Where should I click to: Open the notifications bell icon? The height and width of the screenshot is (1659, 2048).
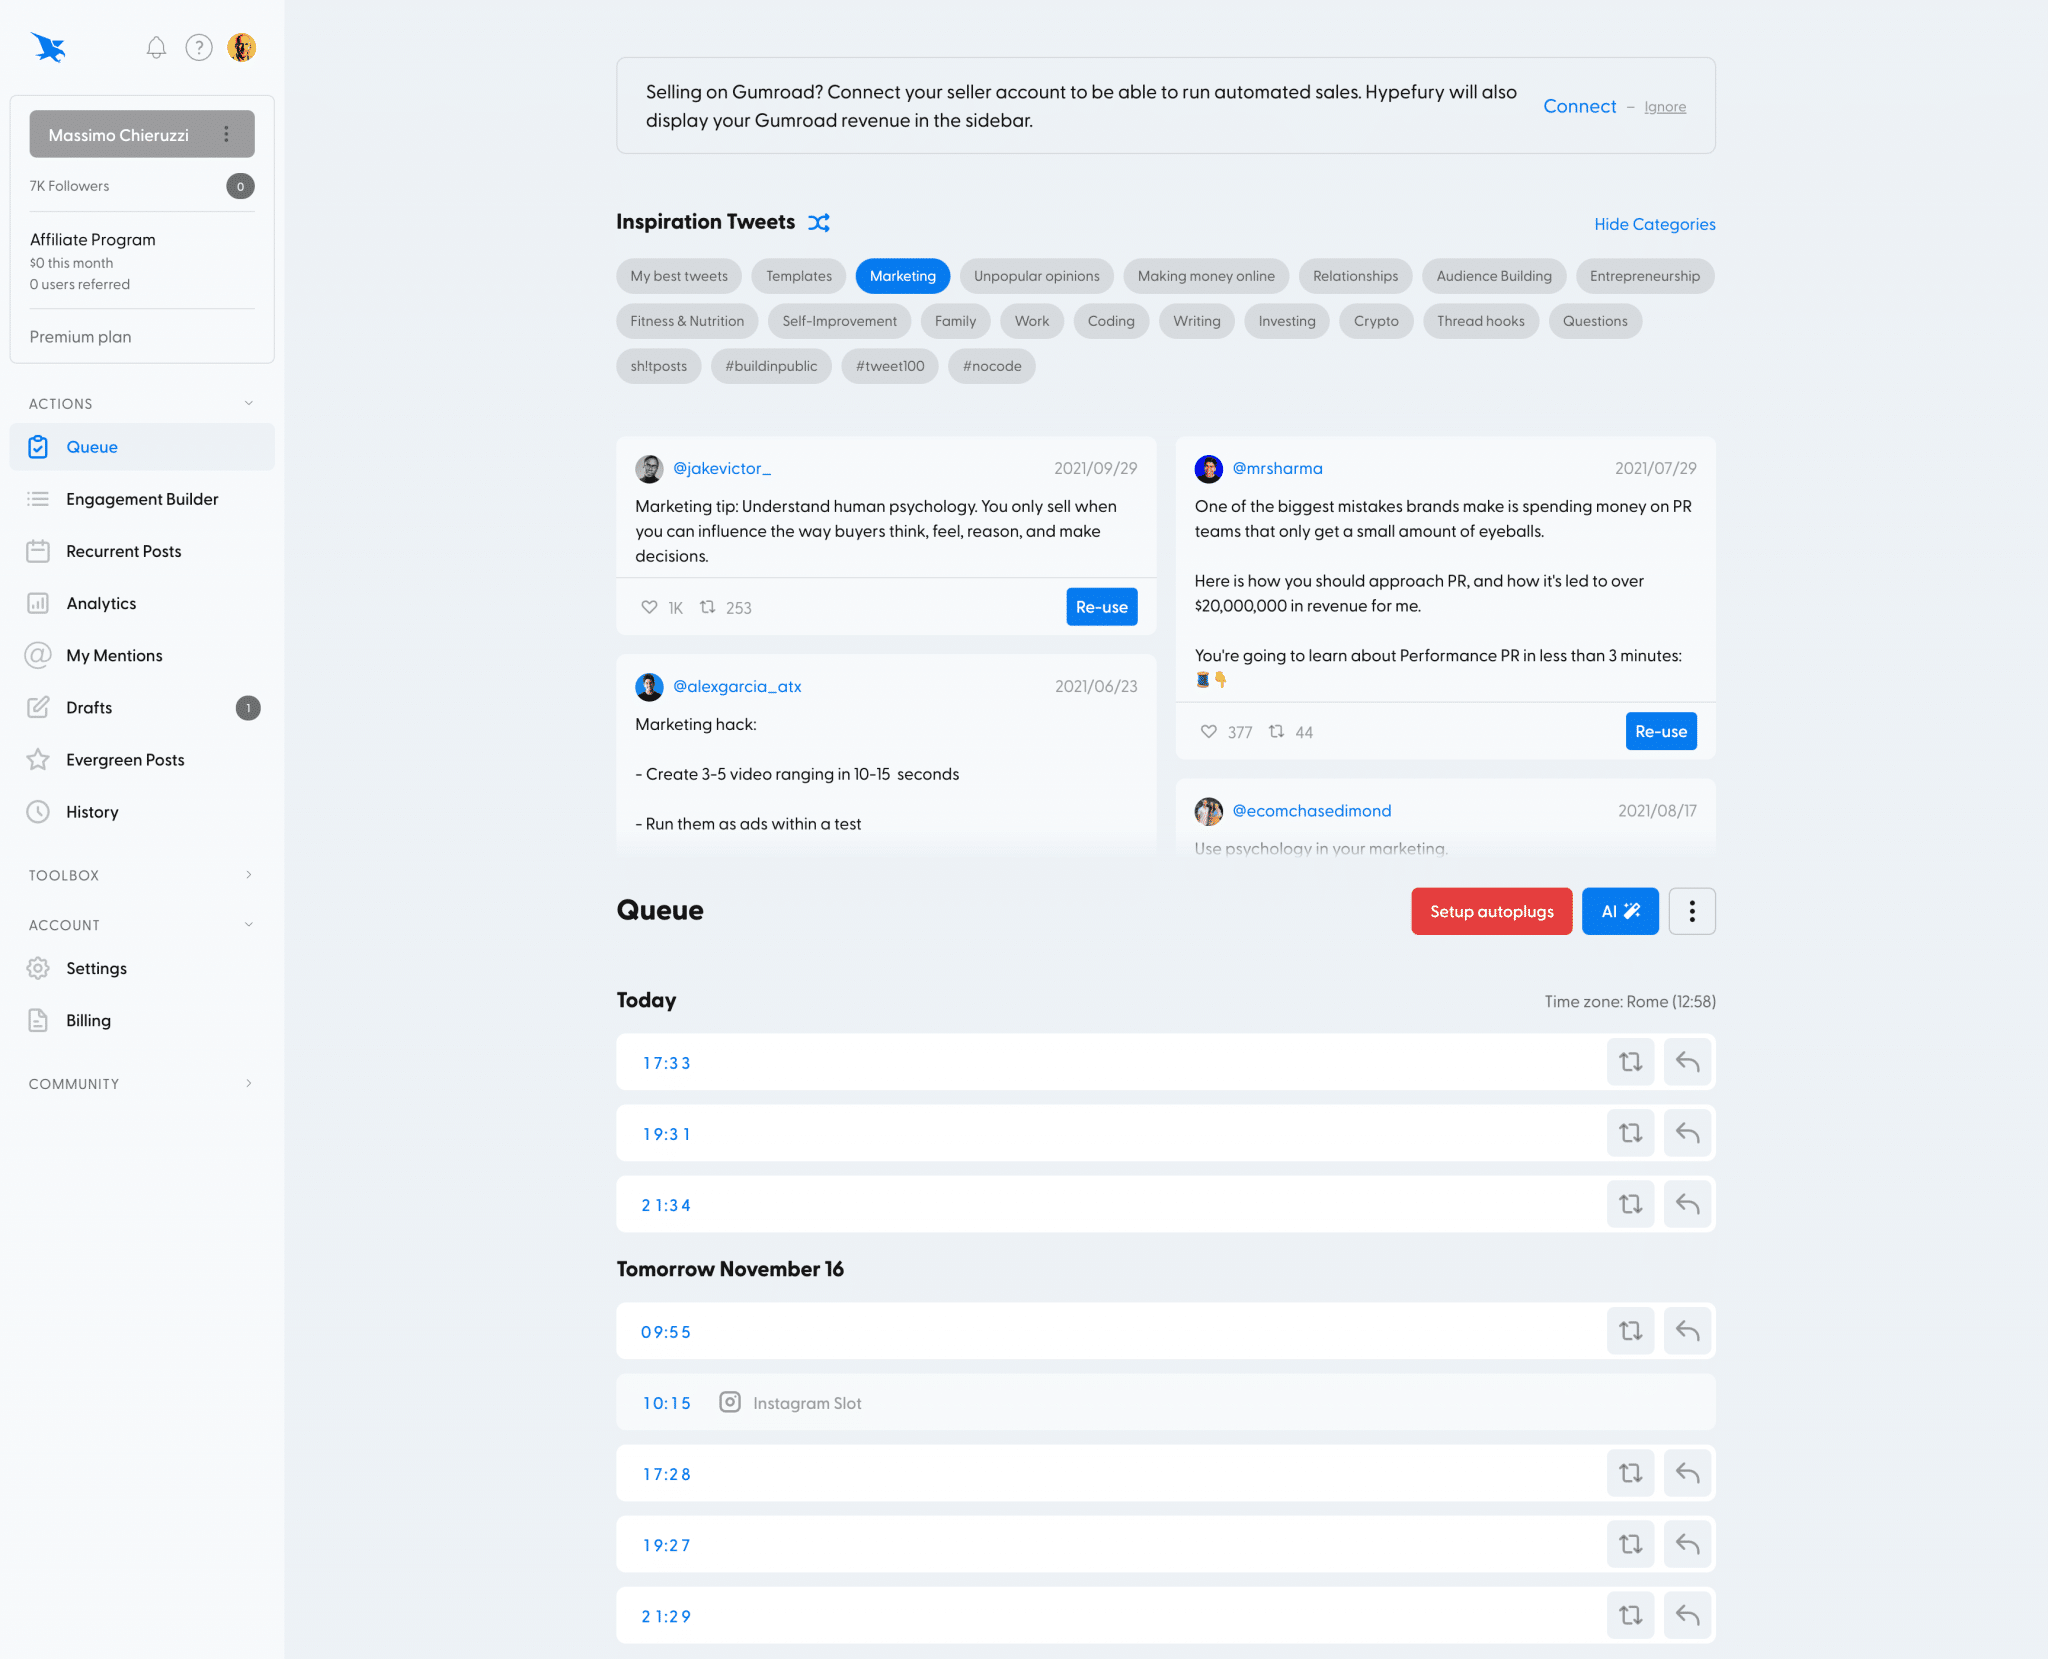click(156, 47)
